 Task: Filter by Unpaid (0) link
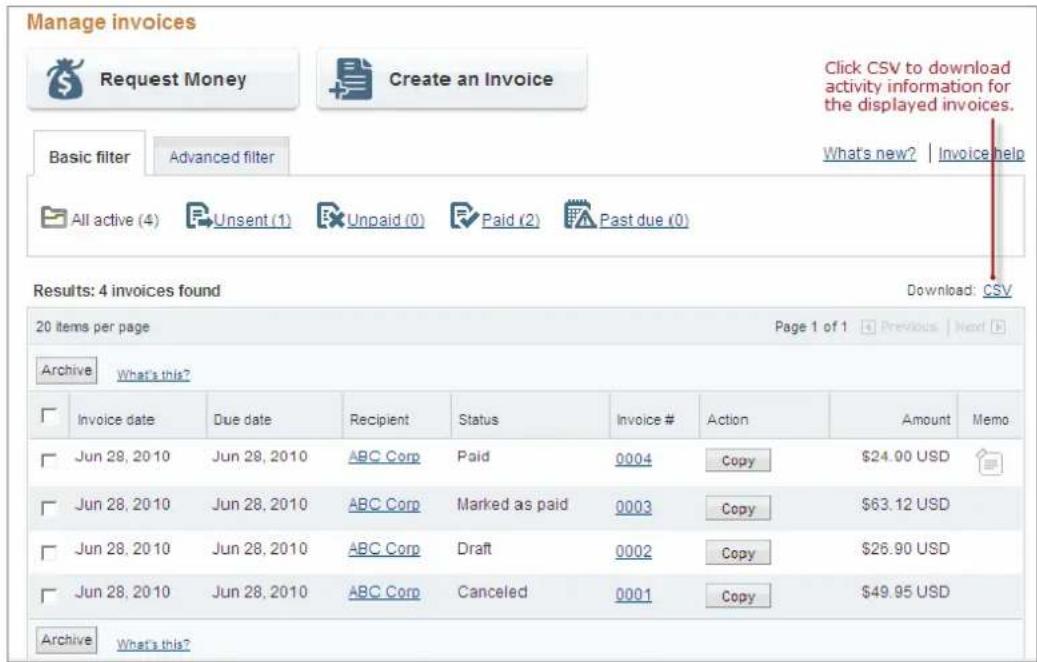point(386,220)
